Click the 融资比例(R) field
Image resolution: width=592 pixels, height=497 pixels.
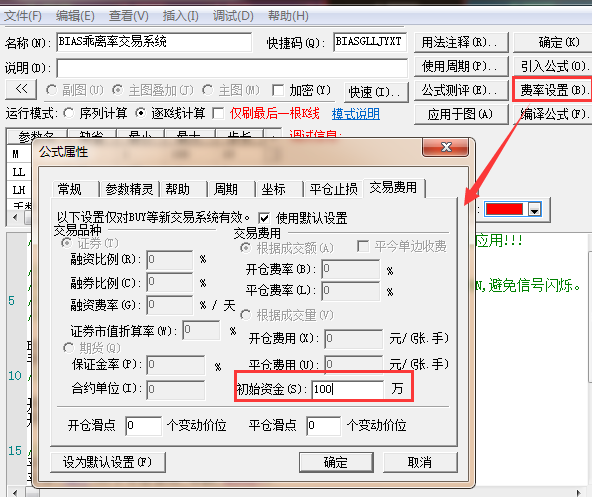[x=170, y=260]
